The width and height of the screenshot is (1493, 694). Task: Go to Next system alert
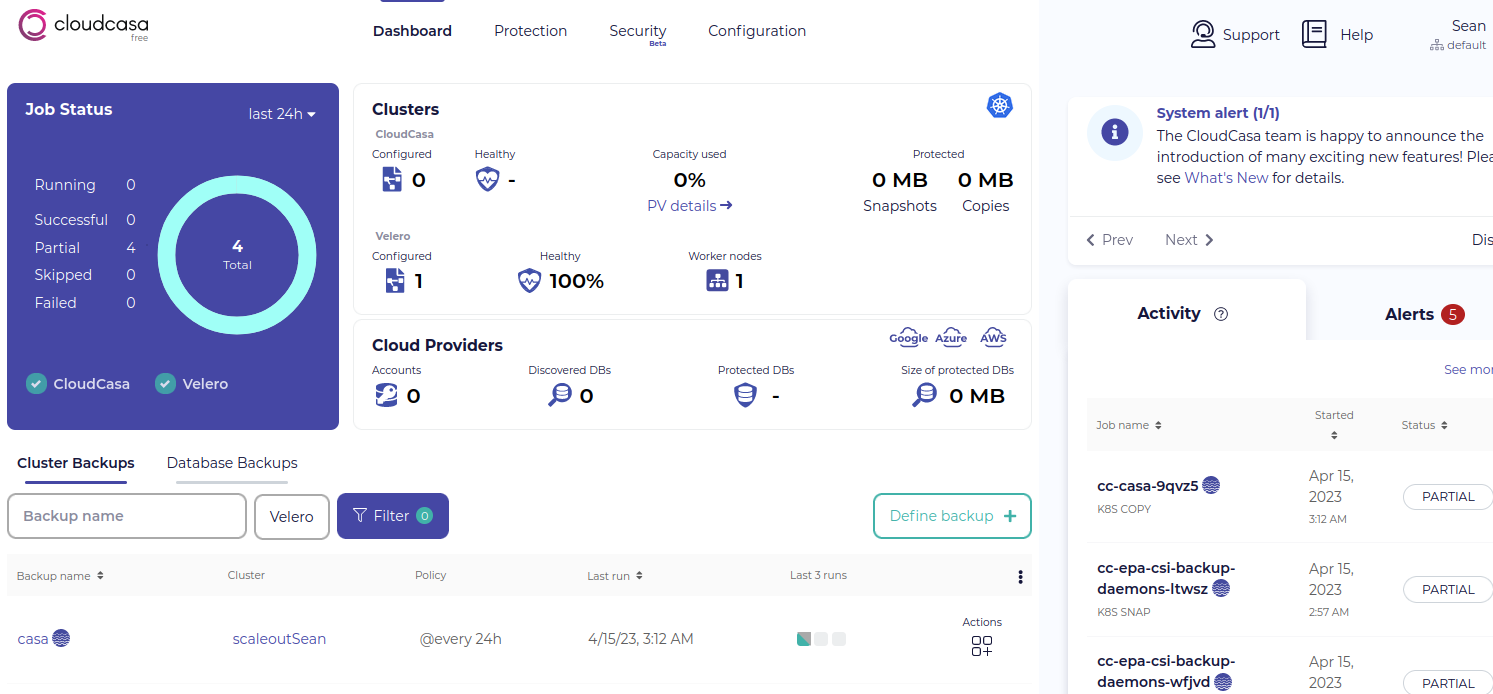tap(1189, 240)
